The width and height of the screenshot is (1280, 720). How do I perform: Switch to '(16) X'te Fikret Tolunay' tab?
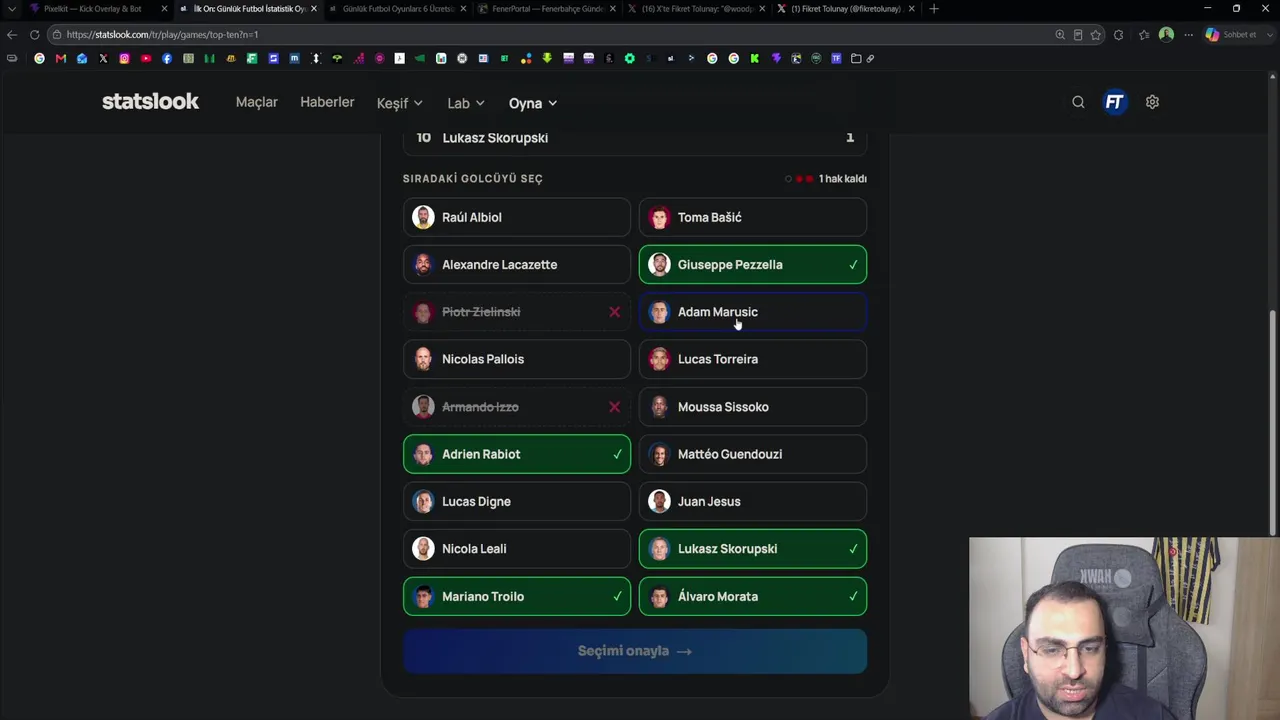pyautogui.click(x=696, y=9)
